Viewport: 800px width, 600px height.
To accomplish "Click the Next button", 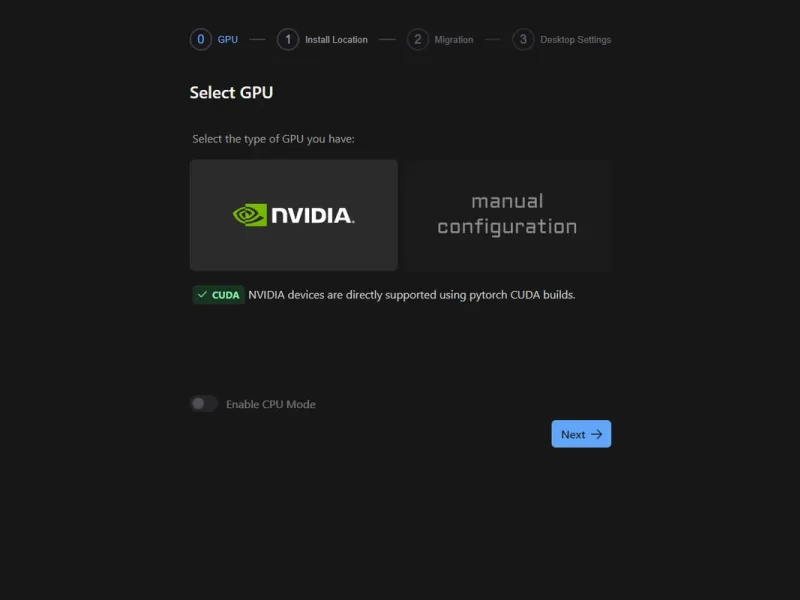I will click(x=581, y=434).
